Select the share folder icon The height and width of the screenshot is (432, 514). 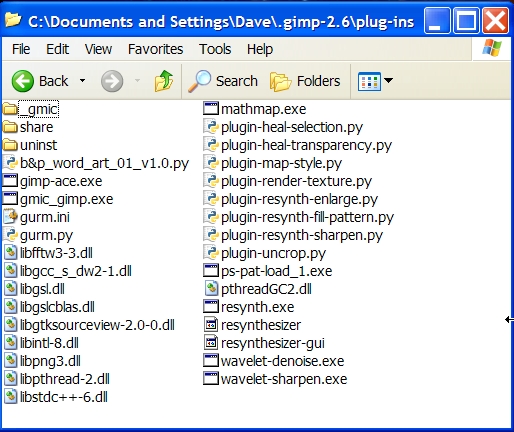point(10,127)
